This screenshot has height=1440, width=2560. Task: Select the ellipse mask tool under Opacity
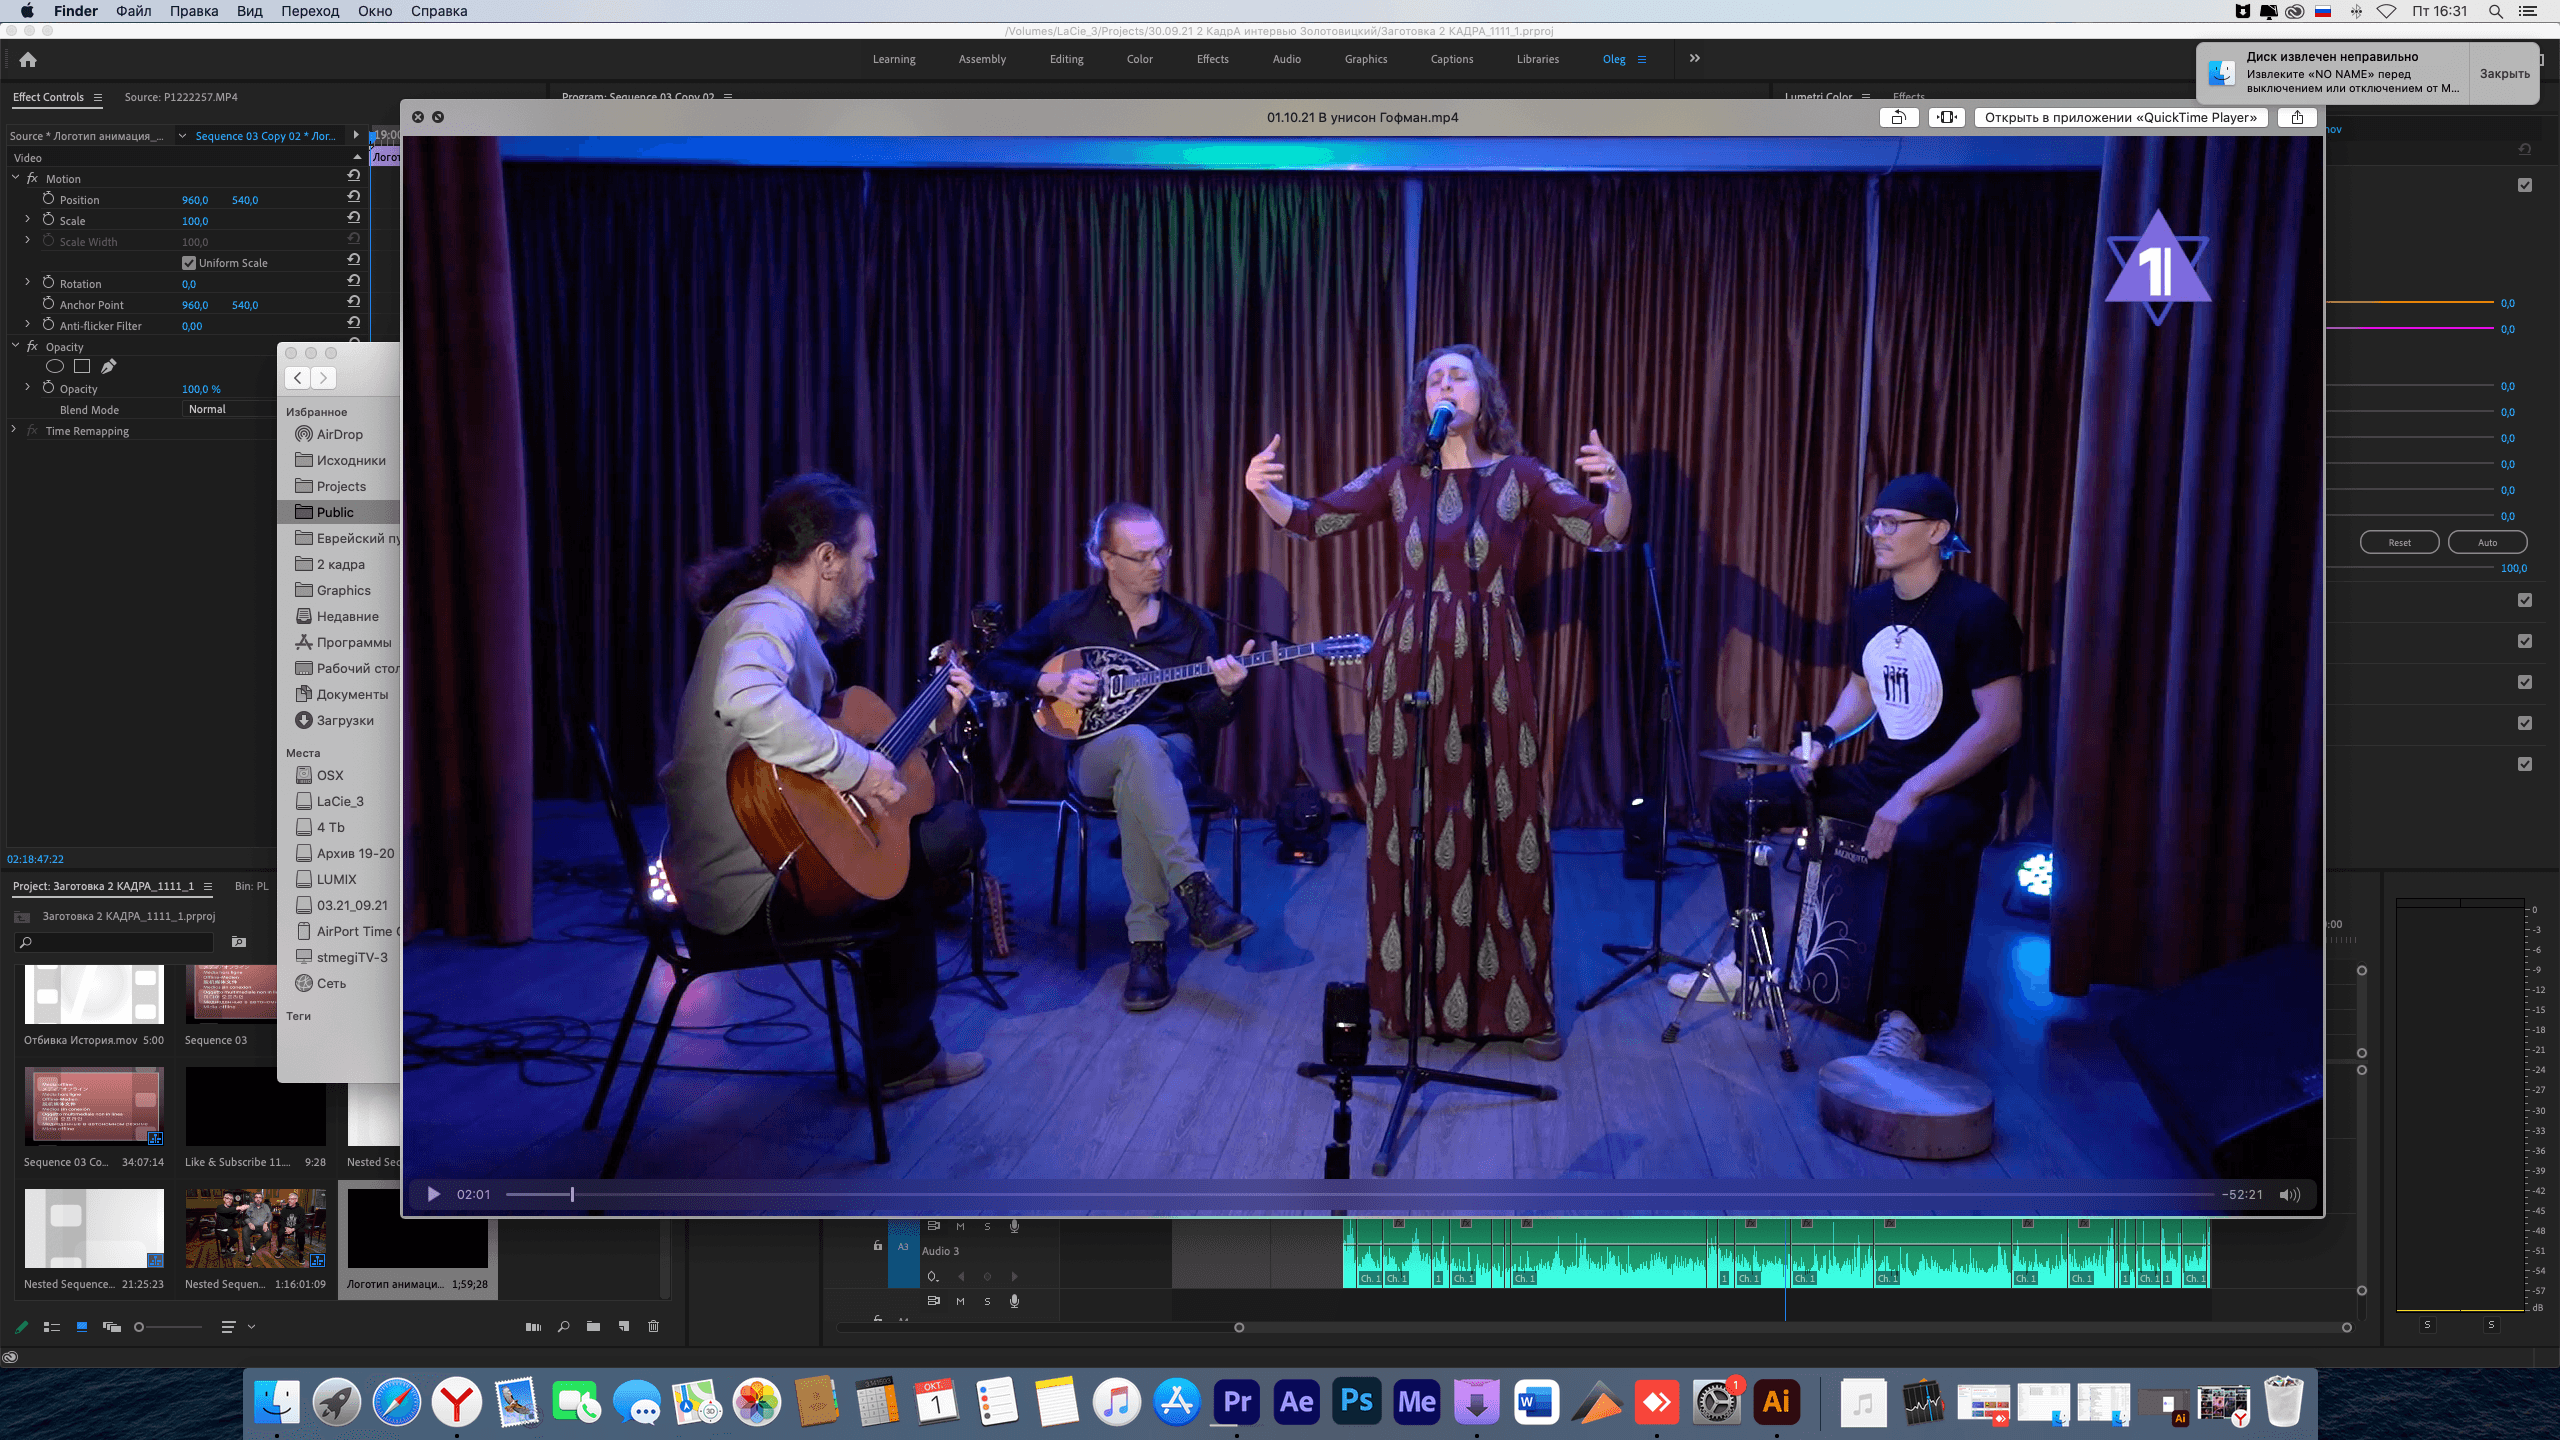(x=55, y=366)
